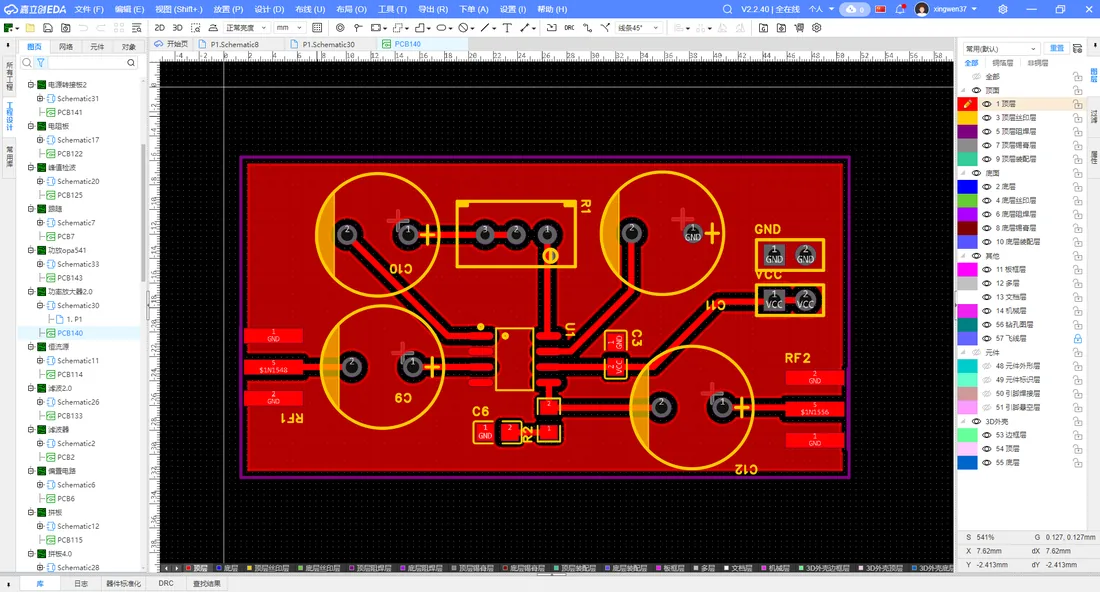This screenshot has height=592, width=1100.
Task: Expand the Schematic31 tree node
Action: tap(40, 99)
